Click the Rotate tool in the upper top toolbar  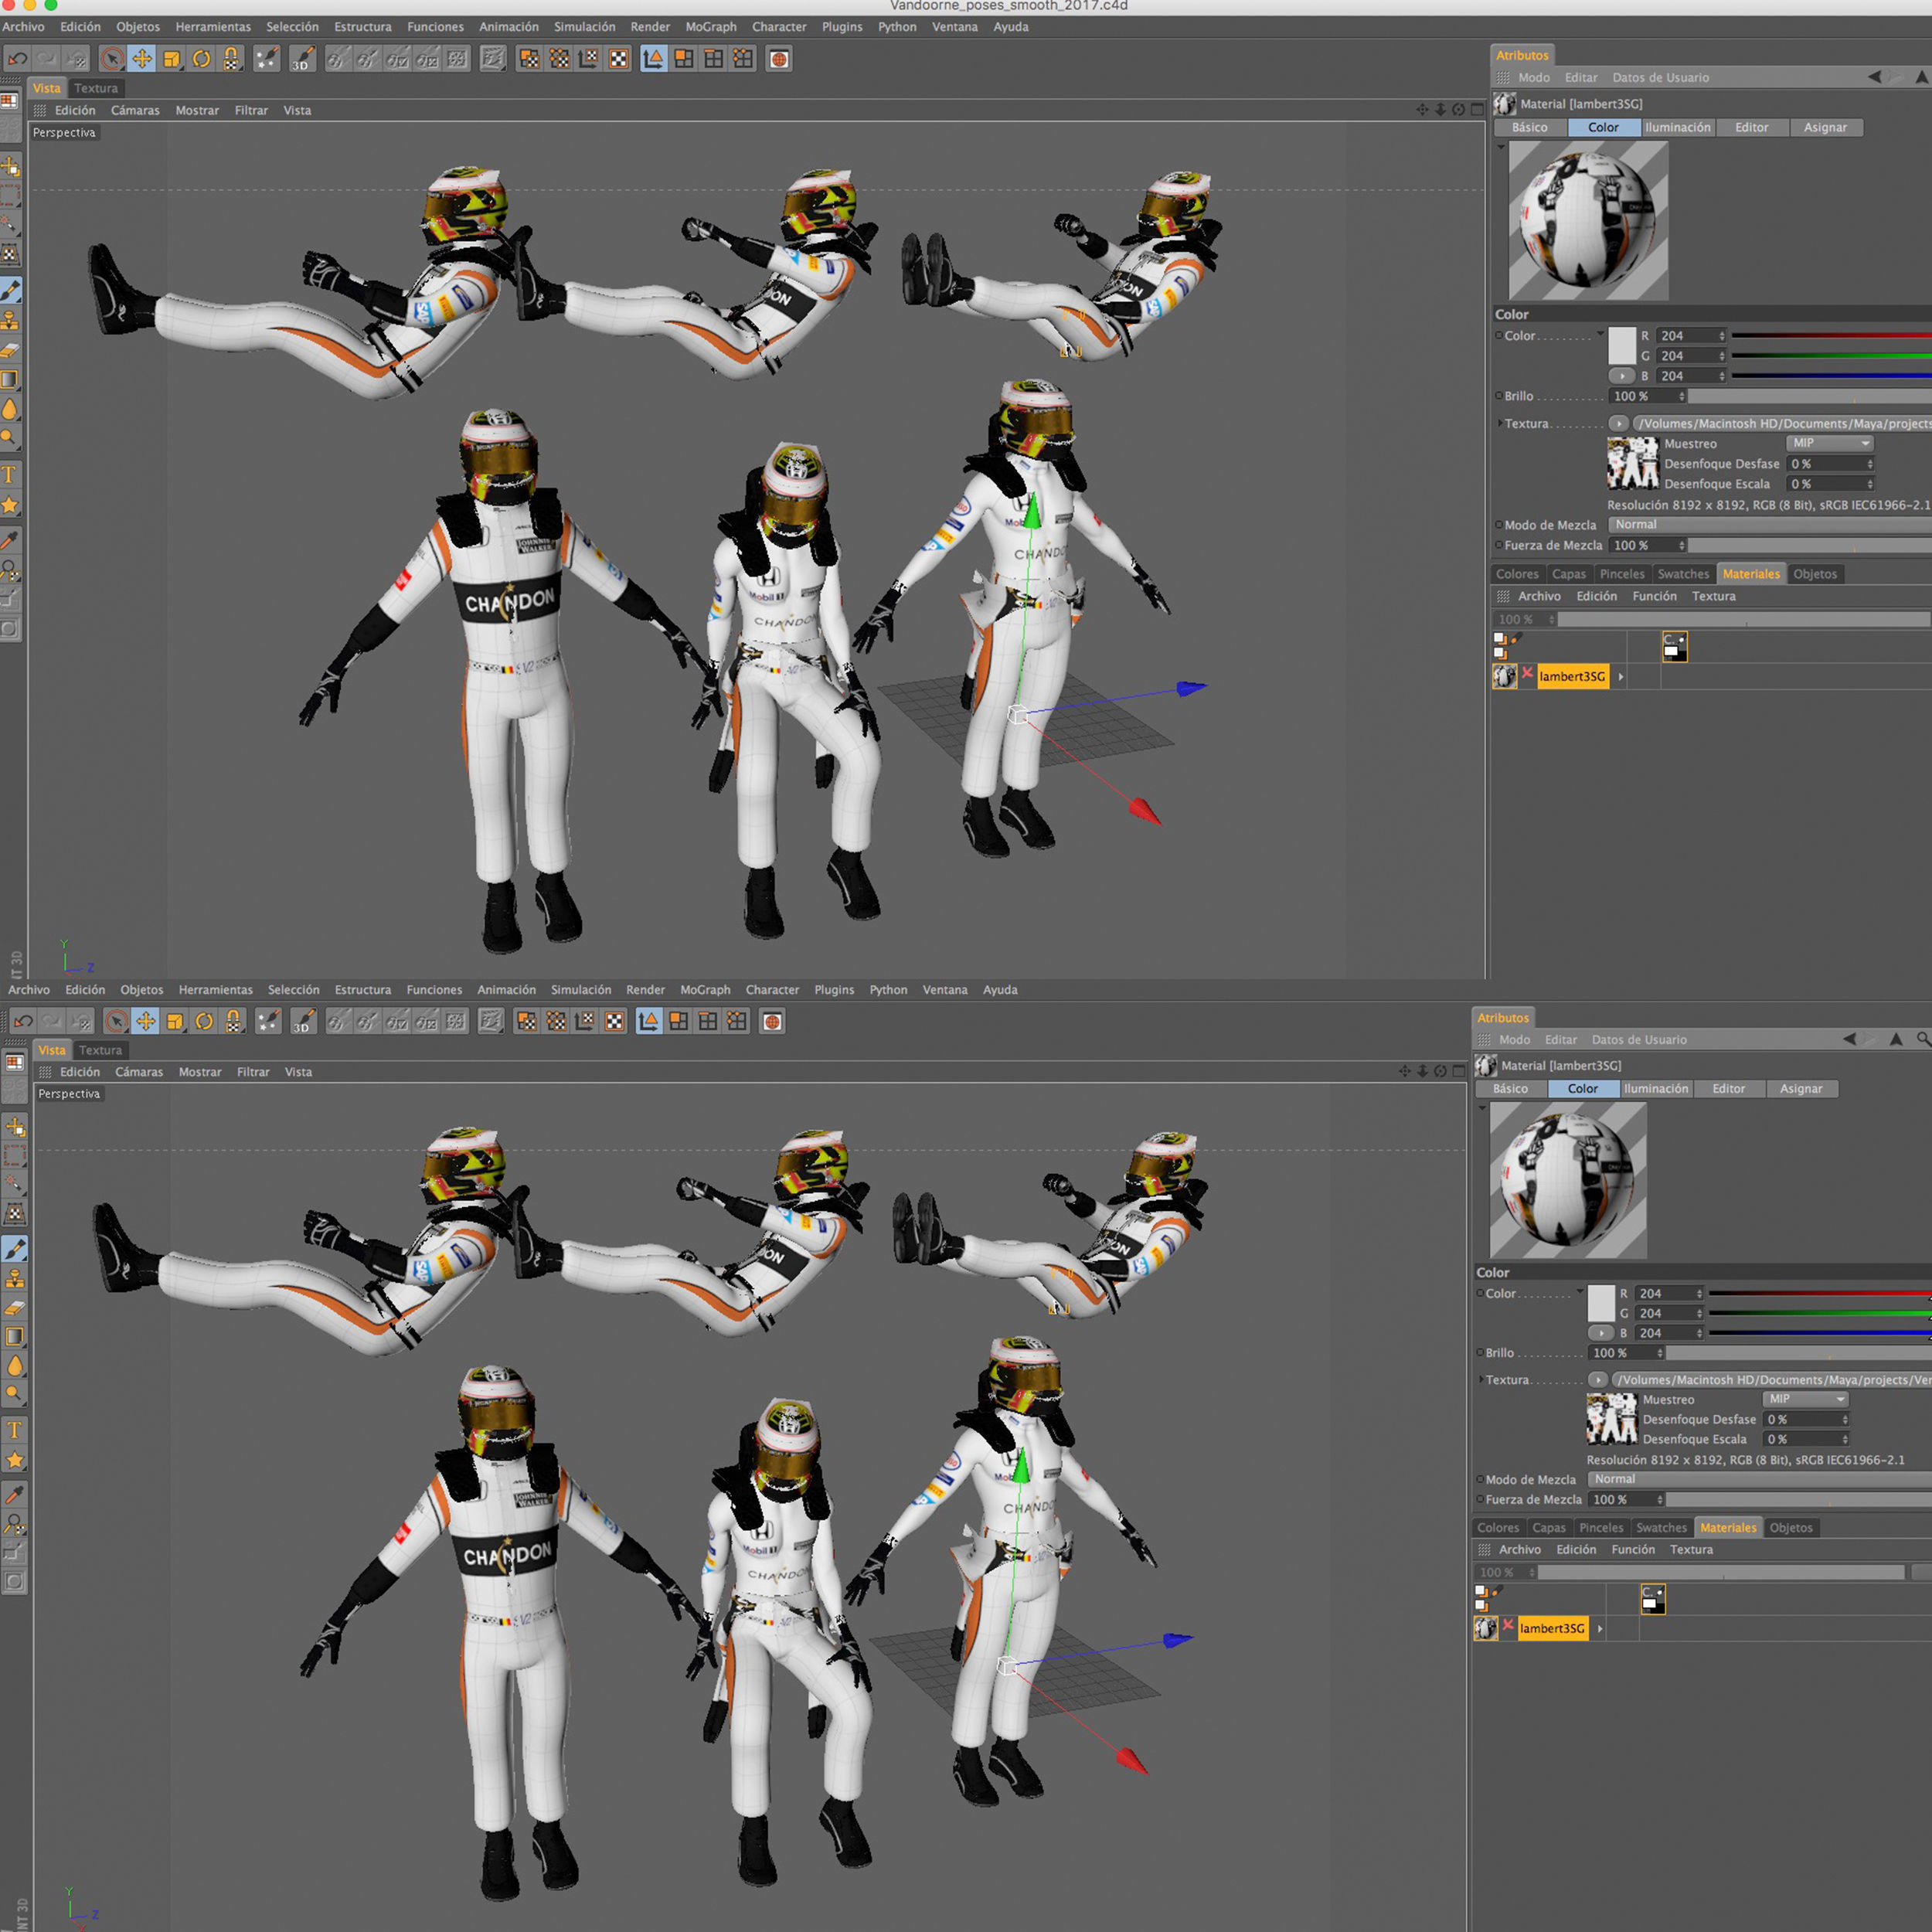coord(202,59)
